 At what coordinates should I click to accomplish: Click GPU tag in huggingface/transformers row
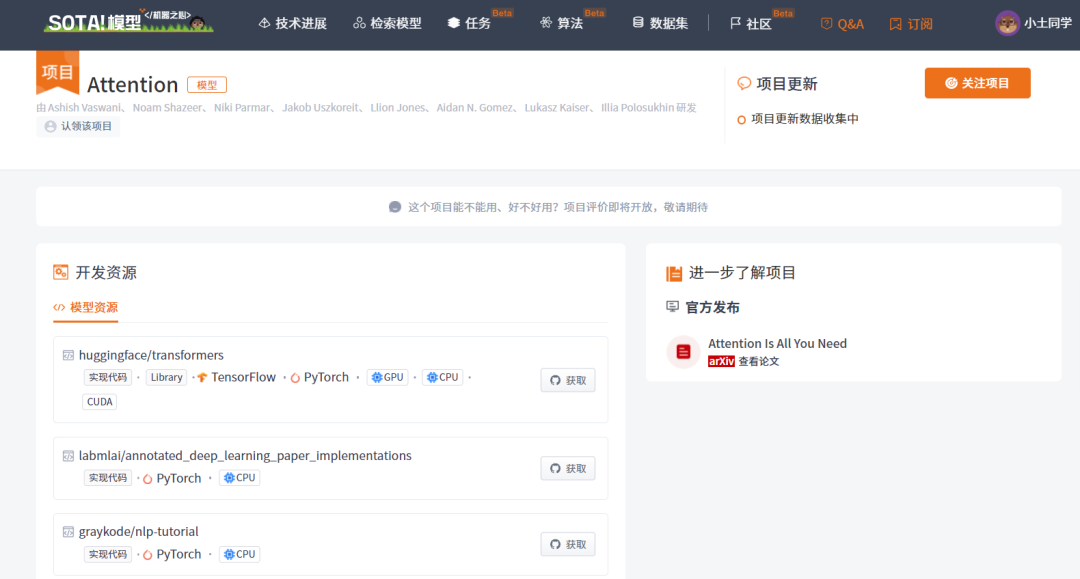click(387, 377)
